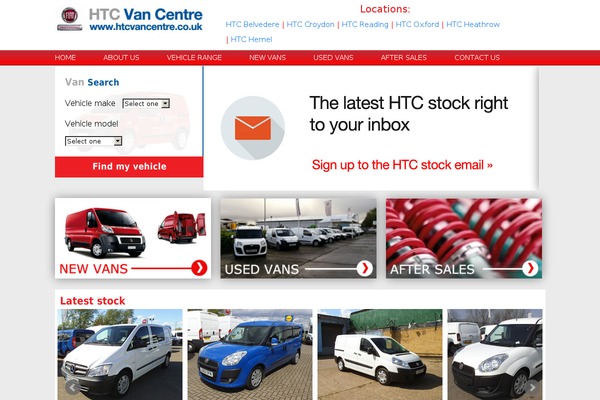Select About Us in the navigation bar
Image resolution: width=600 pixels, height=400 pixels.
click(x=121, y=57)
